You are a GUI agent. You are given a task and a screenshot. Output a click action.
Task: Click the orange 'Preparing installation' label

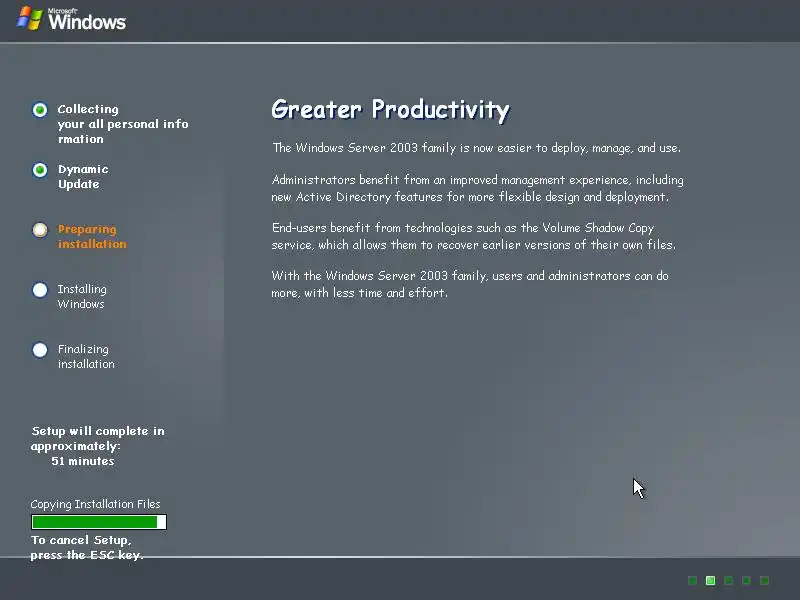pos(92,236)
